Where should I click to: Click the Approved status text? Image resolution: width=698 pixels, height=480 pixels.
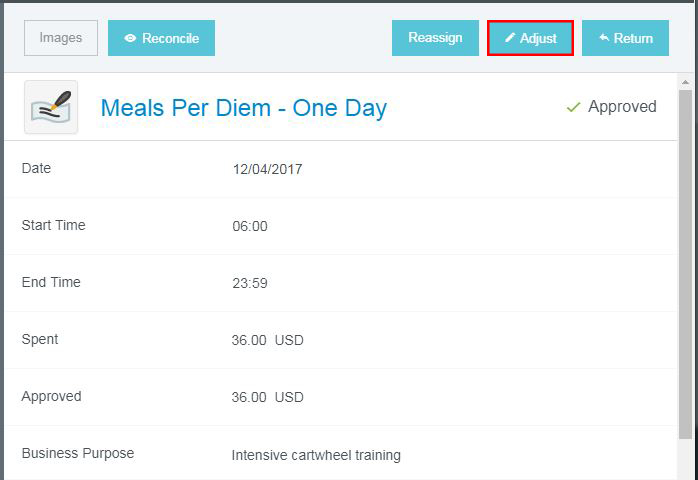click(622, 107)
